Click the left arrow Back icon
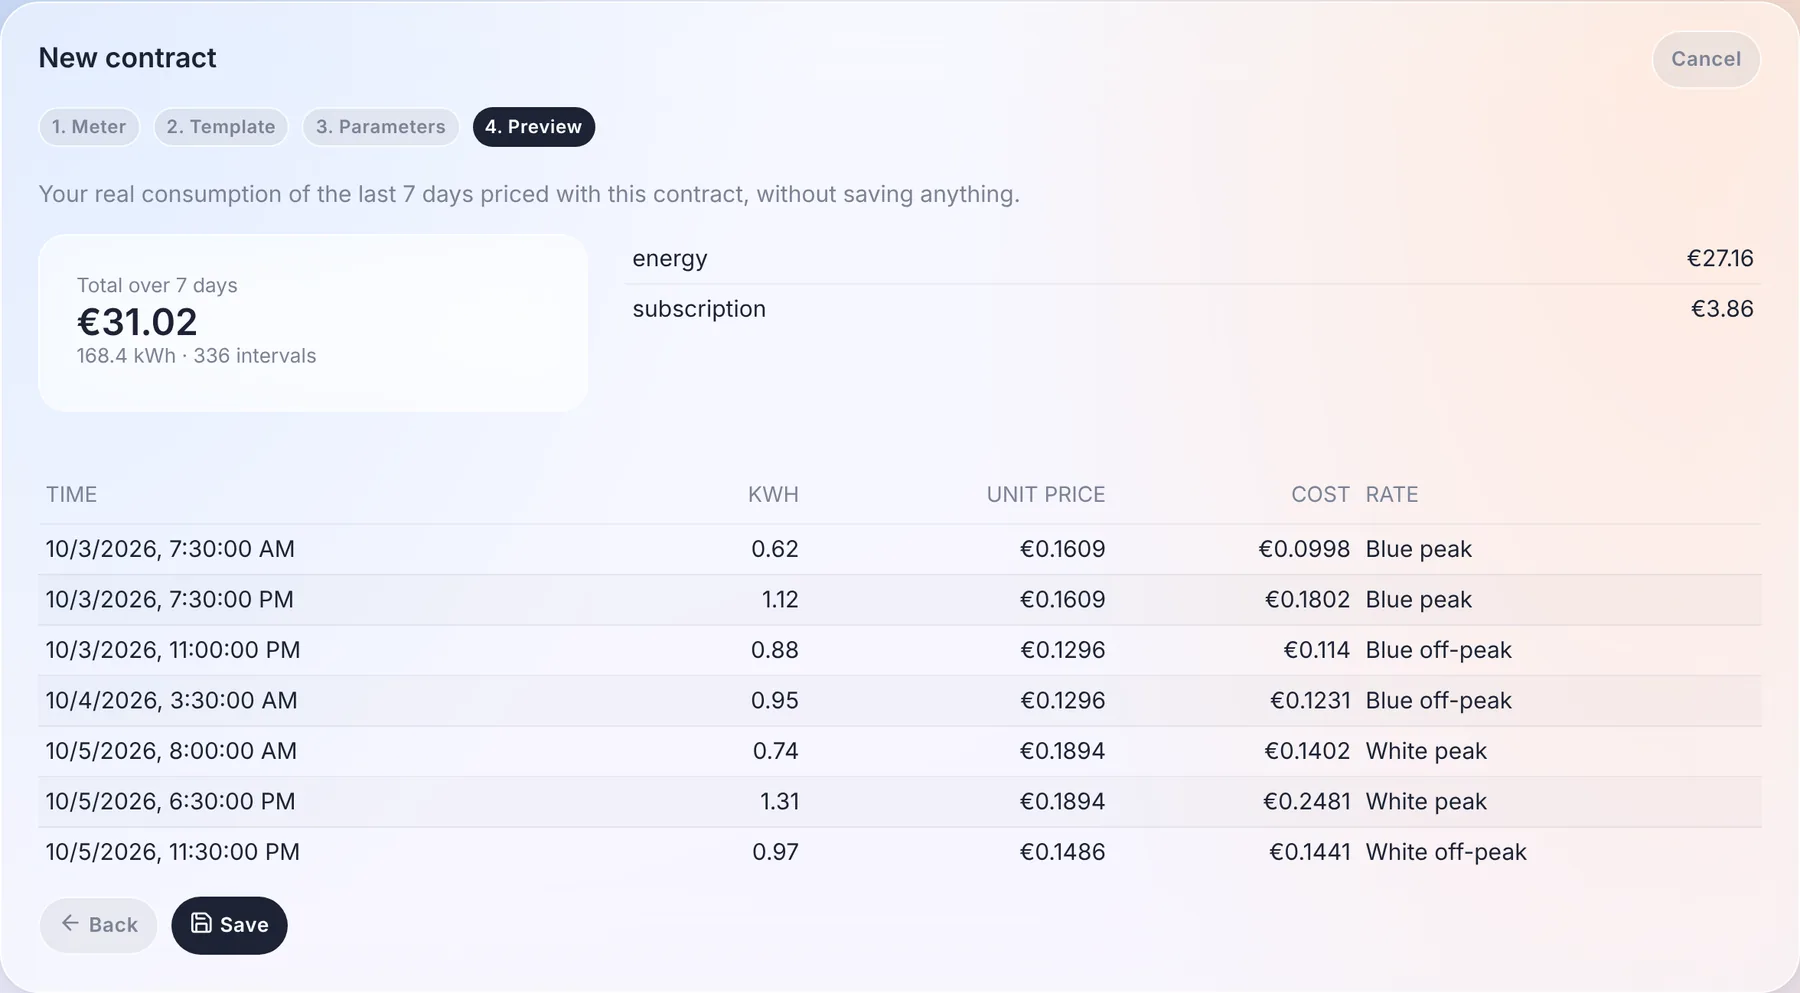1800x993 pixels. tap(70, 923)
